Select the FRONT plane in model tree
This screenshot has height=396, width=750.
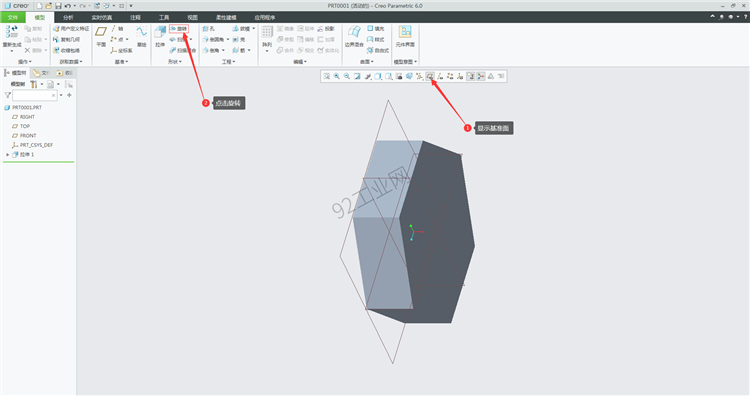click(28, 135)
